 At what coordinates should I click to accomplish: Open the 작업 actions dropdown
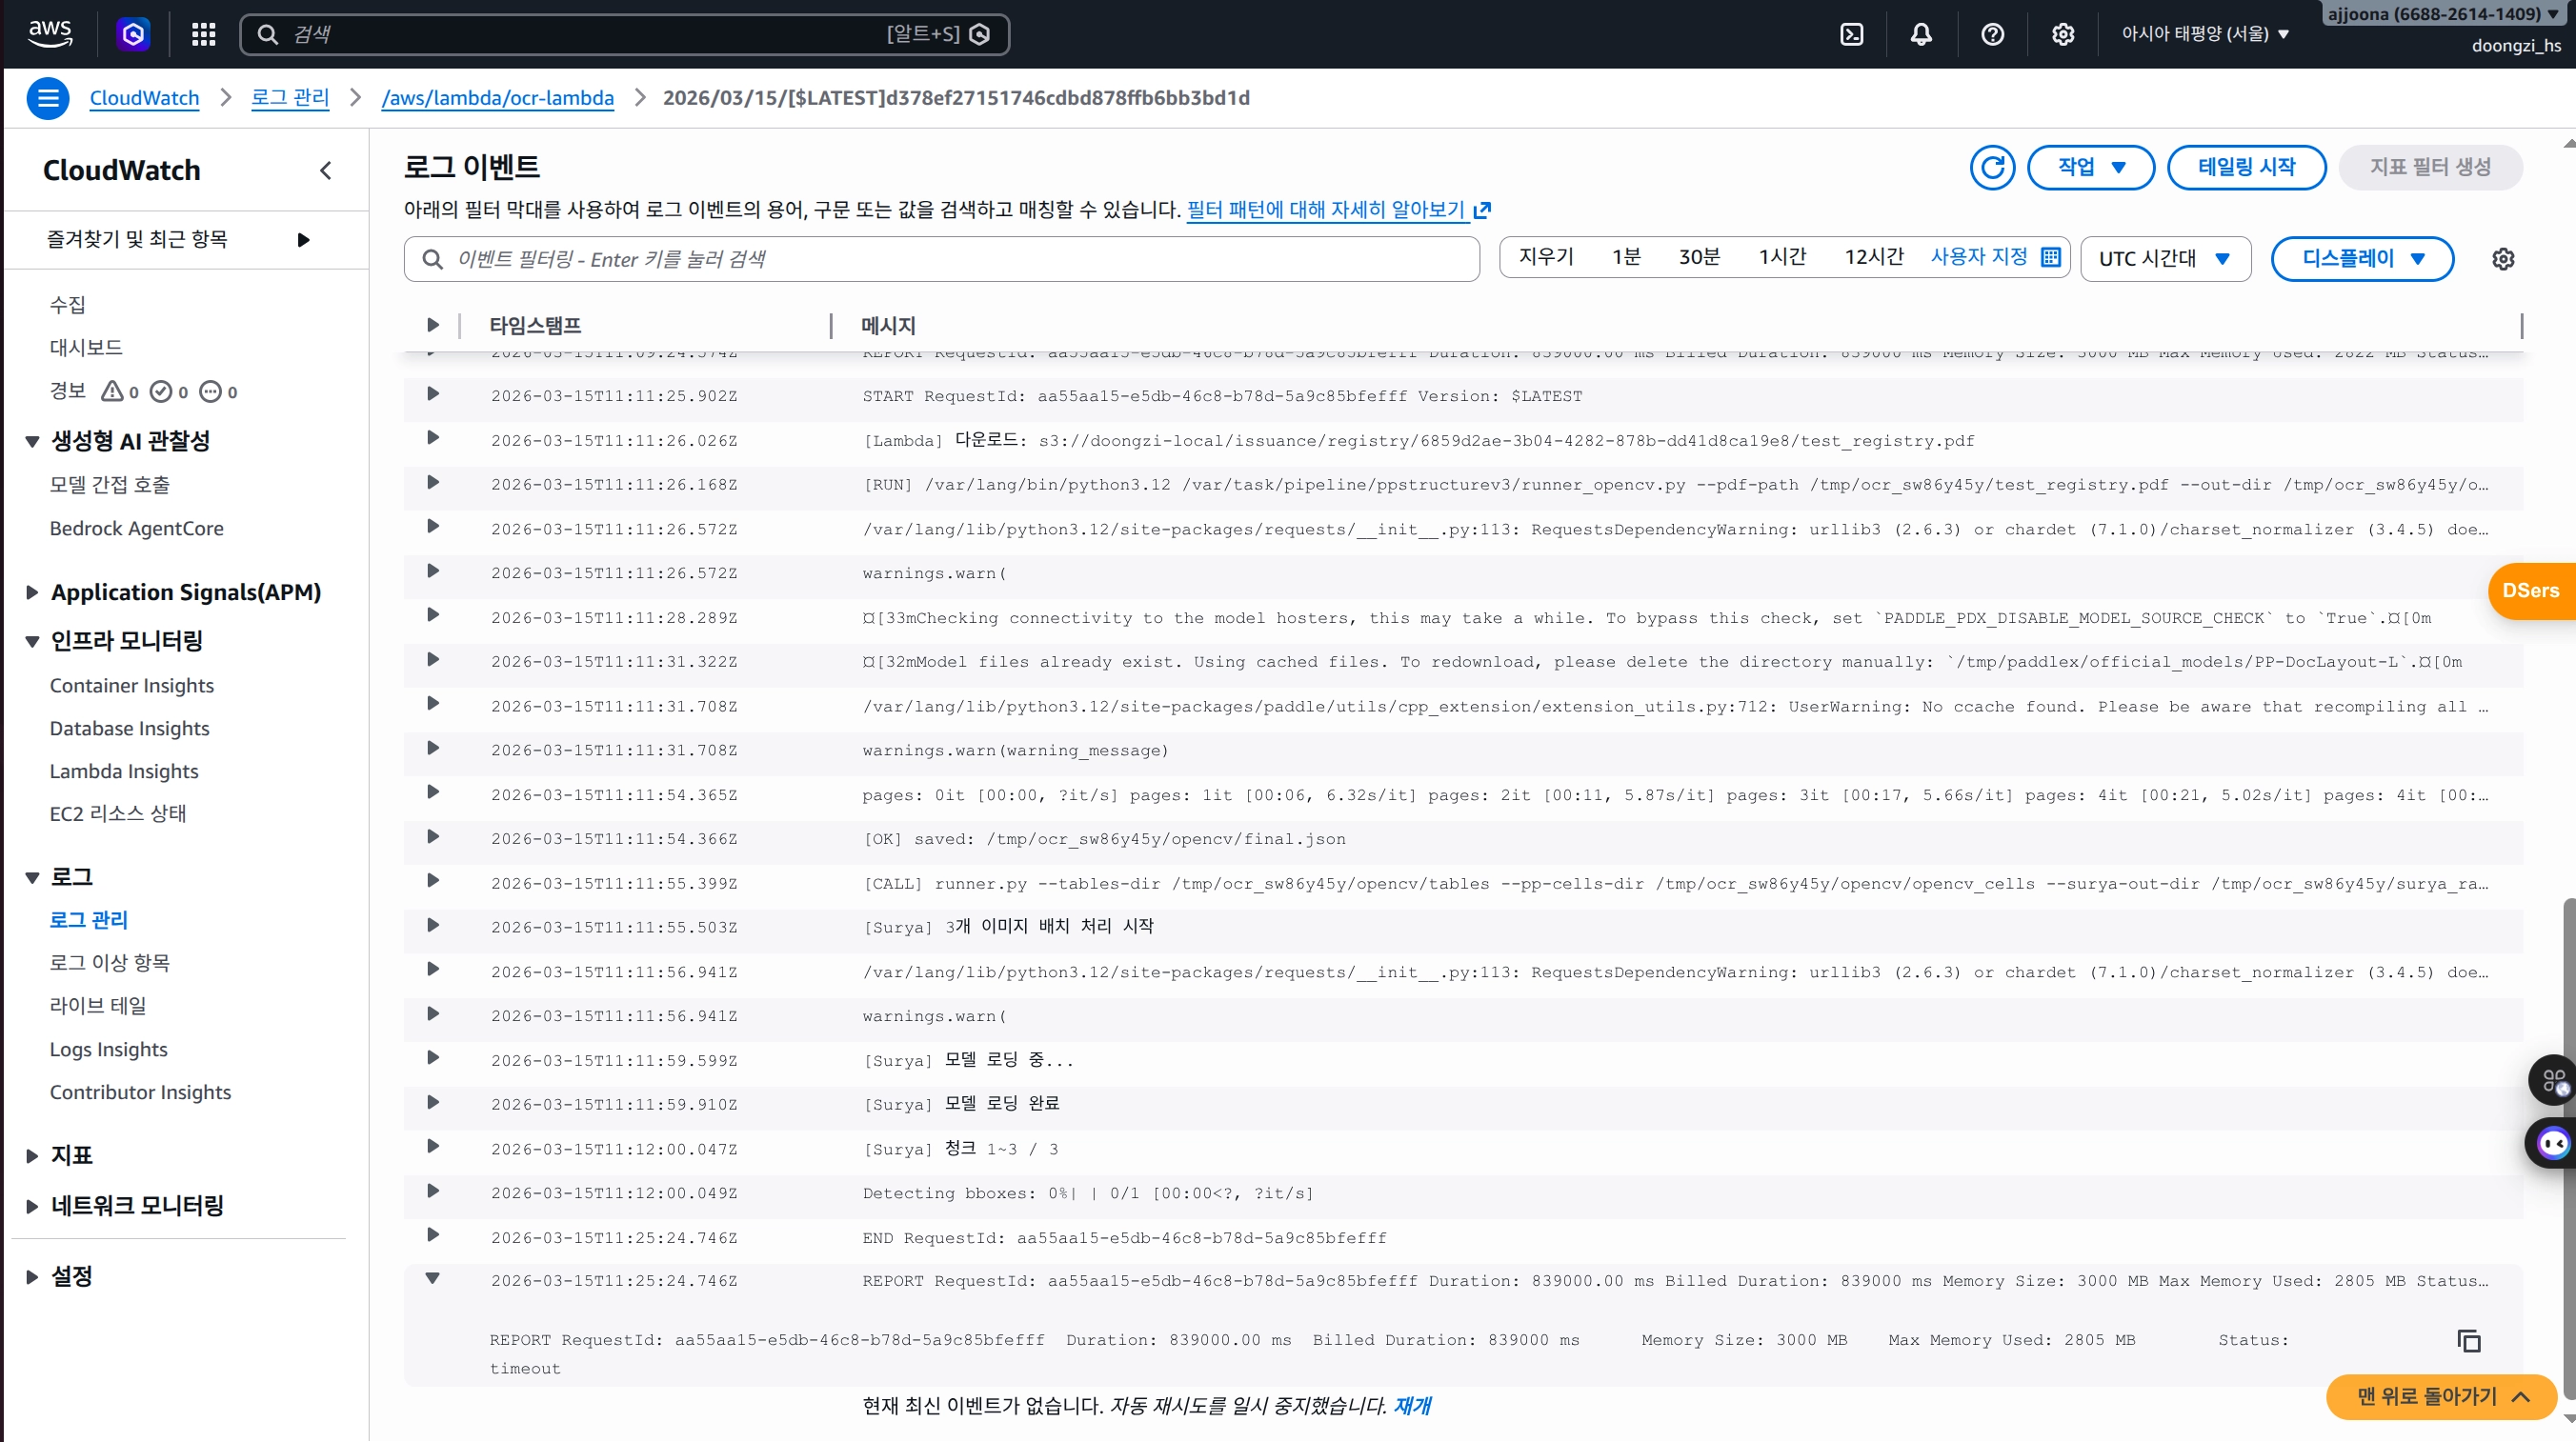tap(2090, 167)
